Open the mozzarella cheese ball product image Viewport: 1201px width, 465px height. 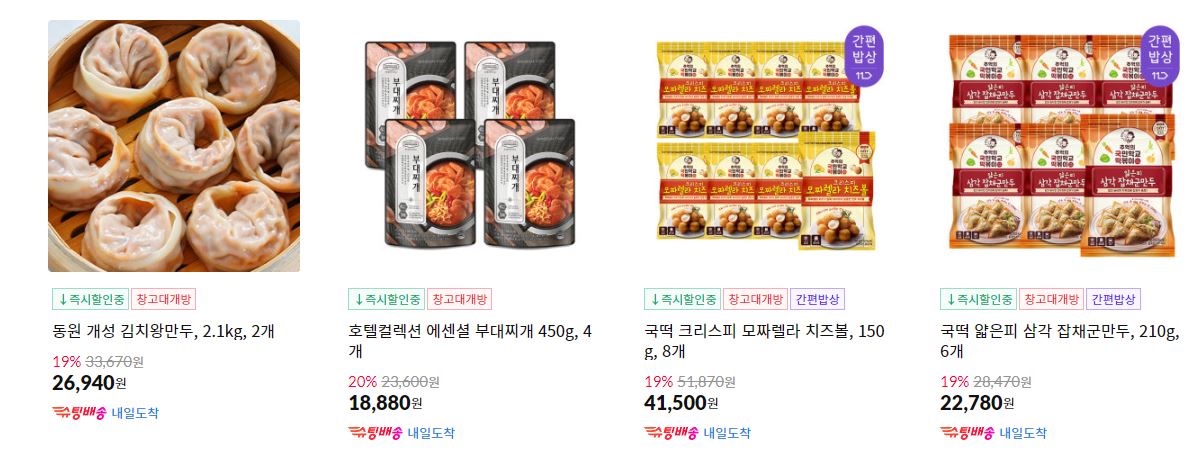[767, 146]
